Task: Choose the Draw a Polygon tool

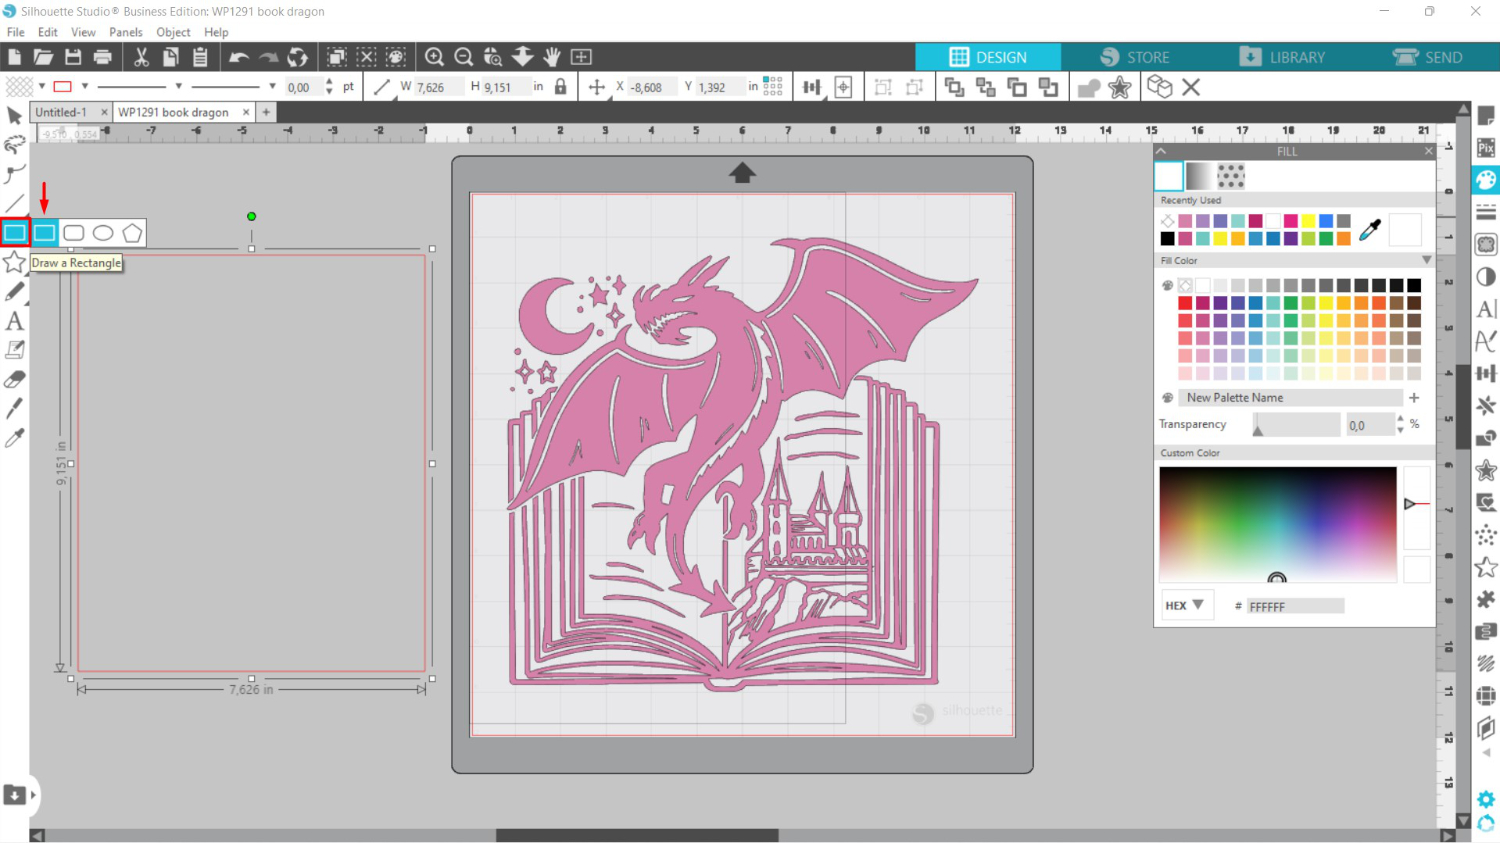Action: (132, 233)
